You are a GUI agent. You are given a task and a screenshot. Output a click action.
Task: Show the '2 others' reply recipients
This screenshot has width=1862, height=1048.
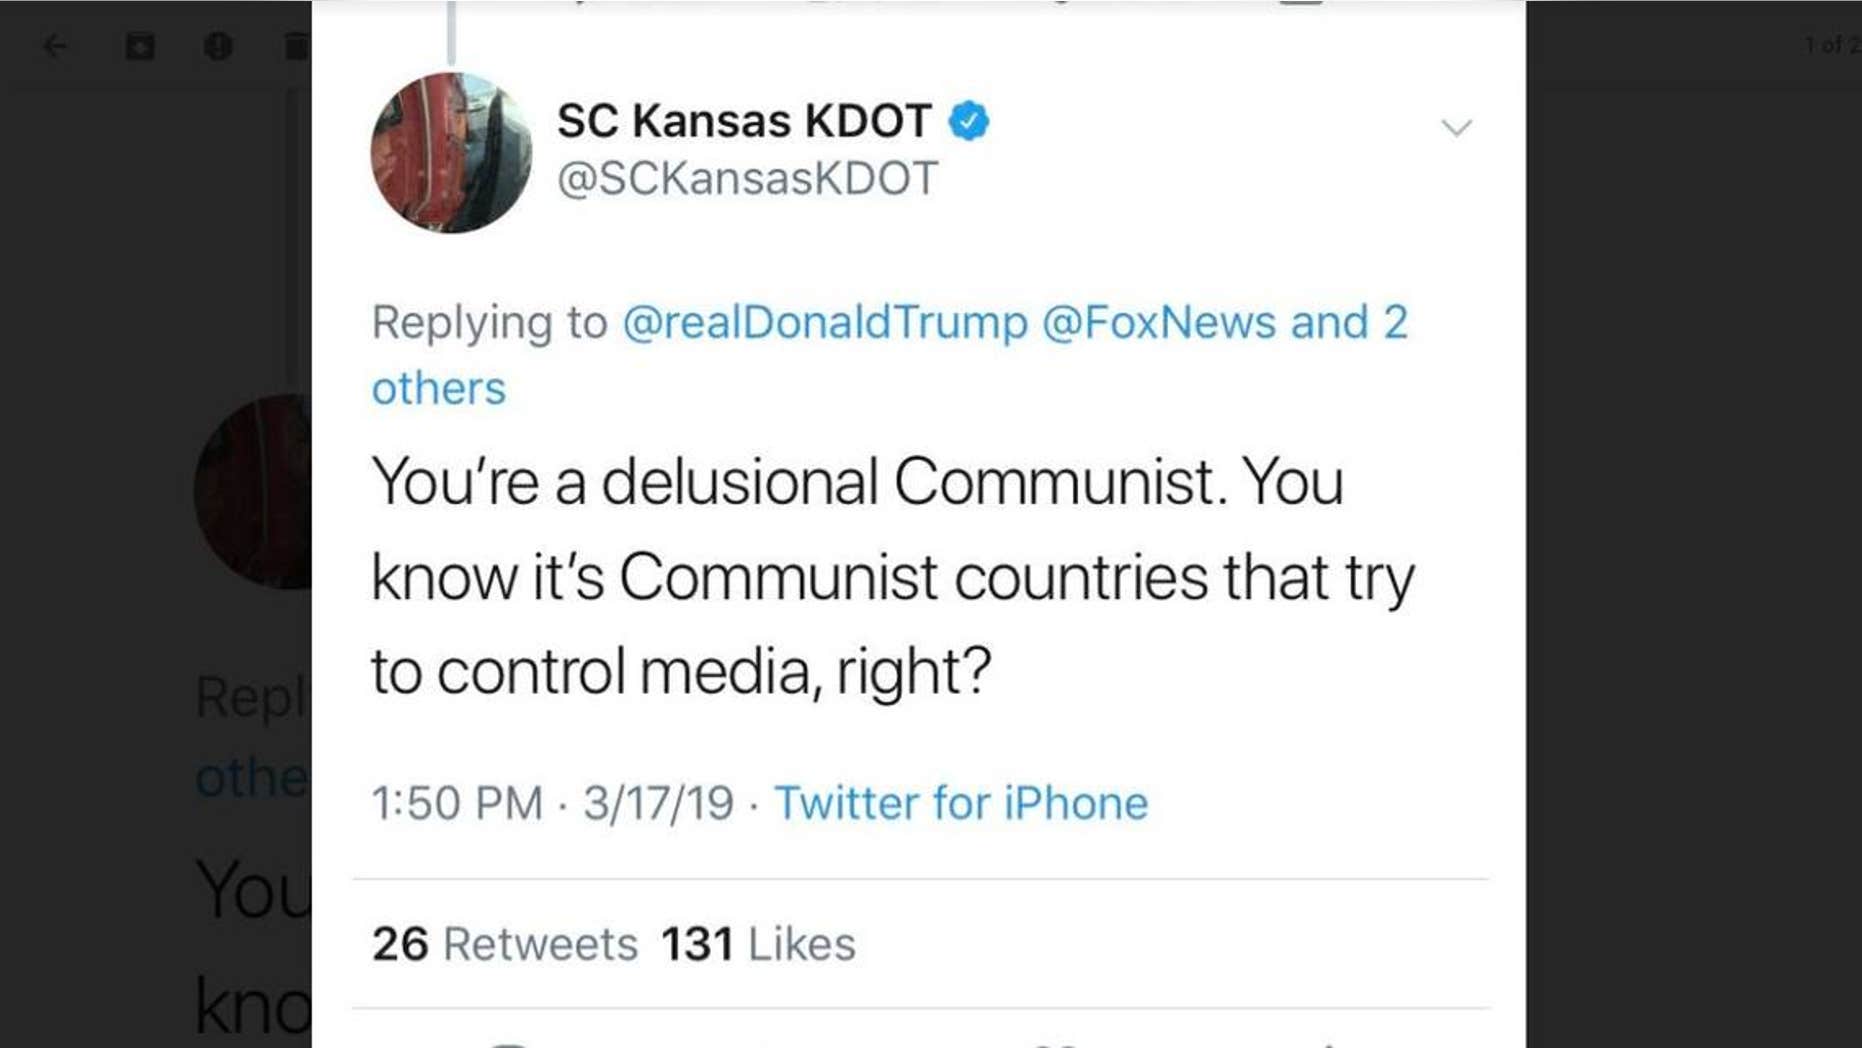click(890, 355)
